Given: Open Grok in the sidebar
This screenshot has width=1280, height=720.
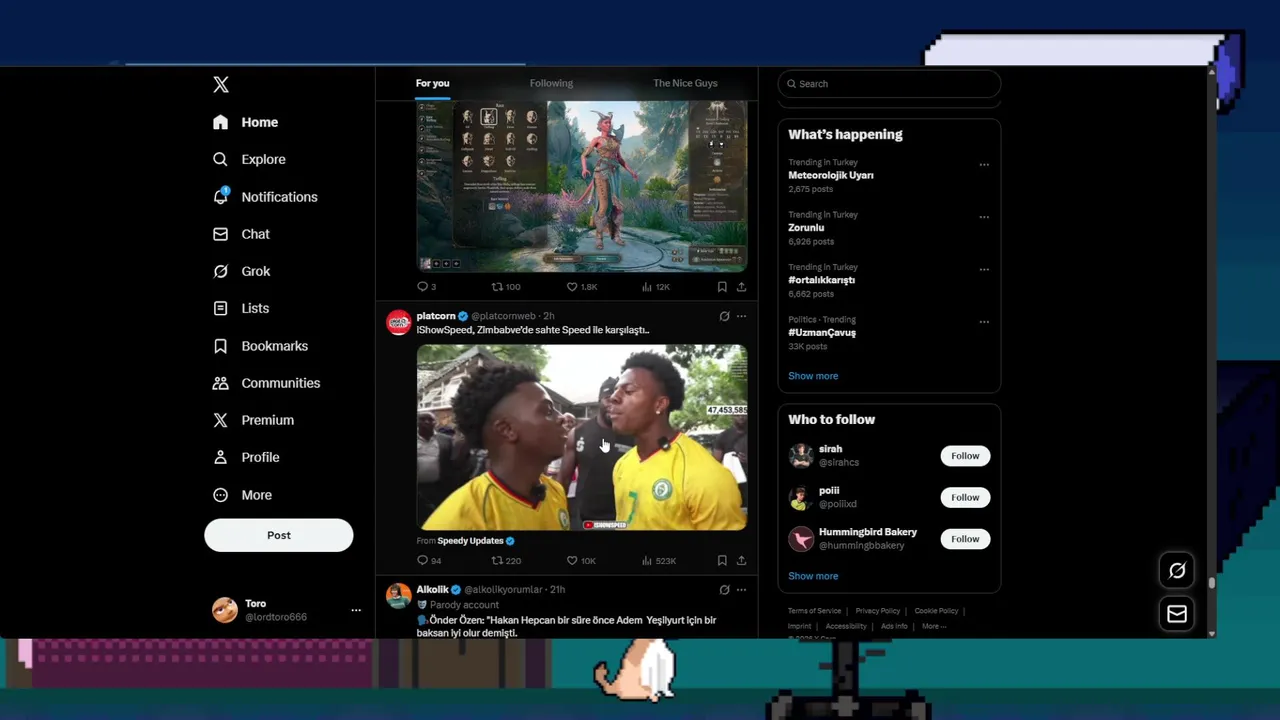Looking at the screenshot, I should tap(241, 271).
